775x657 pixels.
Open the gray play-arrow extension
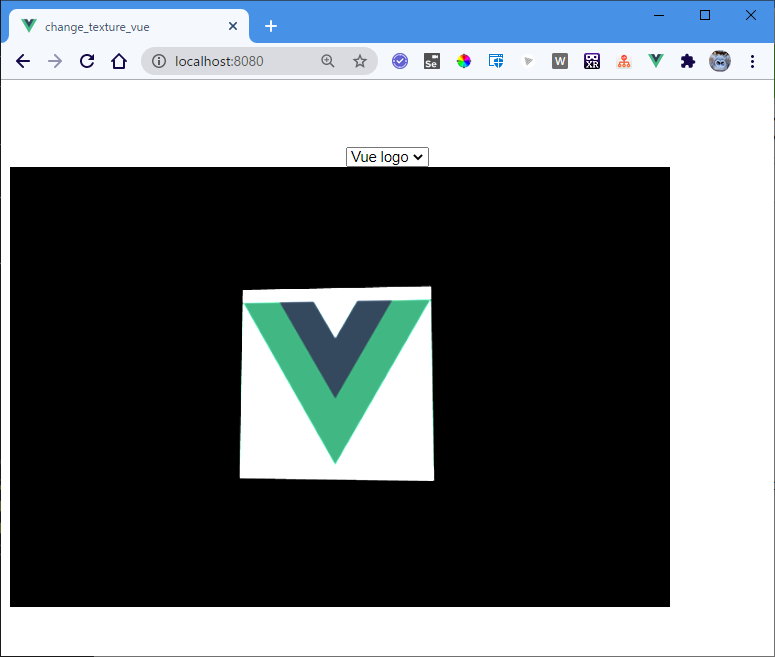528,61
